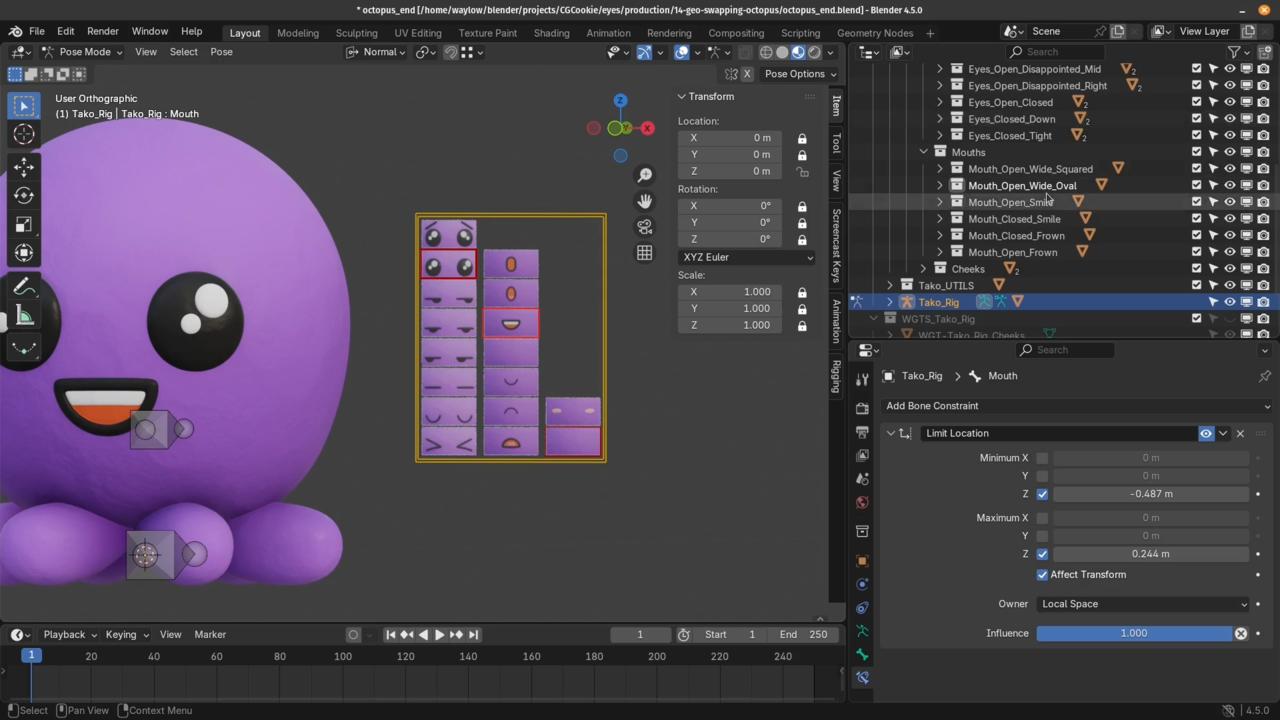Hide Mouth_Open_Wide_Squared in viewport via eye icon
The height and width of the screenshot is (720, 1280).
(x=1230, y=169)
